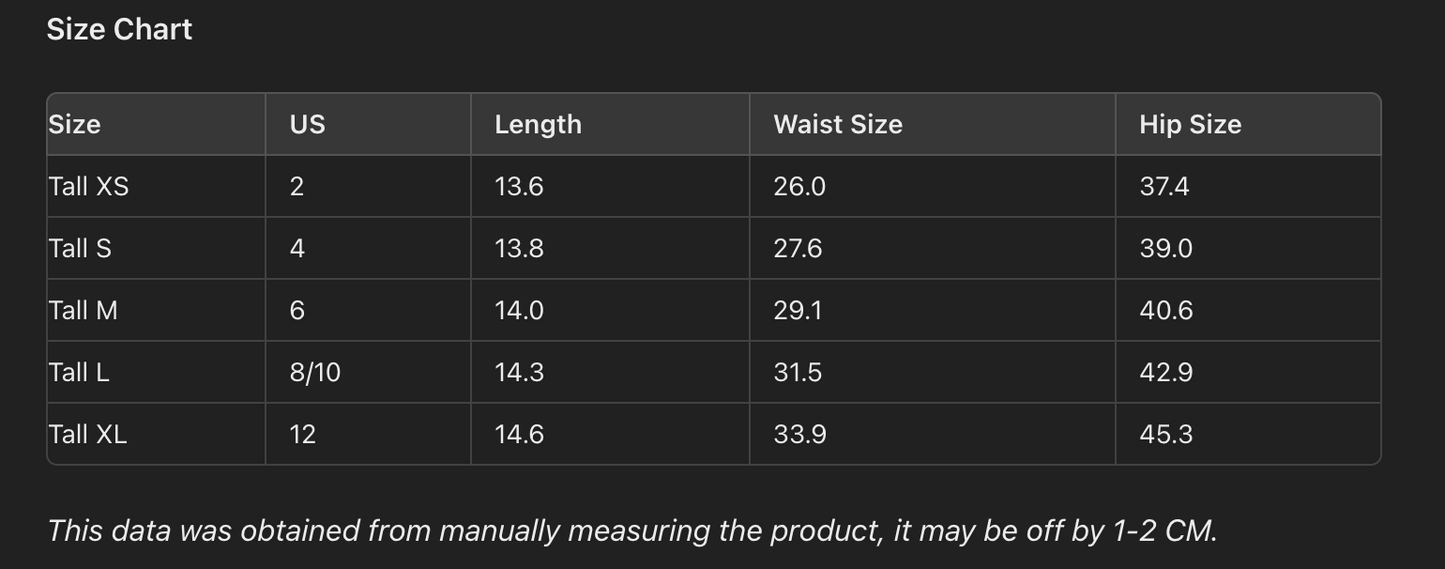Select the Tall XL size cell
1445x569 pixels.
click(88, 434)
